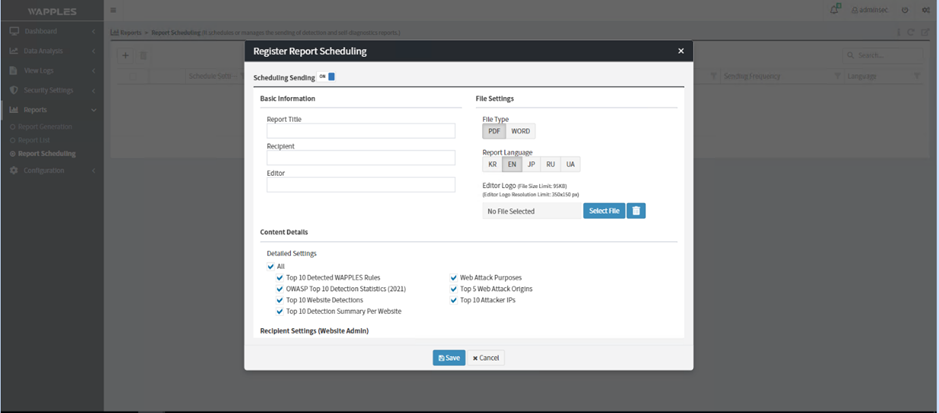Choose JP as the report language

pos(531,164)
